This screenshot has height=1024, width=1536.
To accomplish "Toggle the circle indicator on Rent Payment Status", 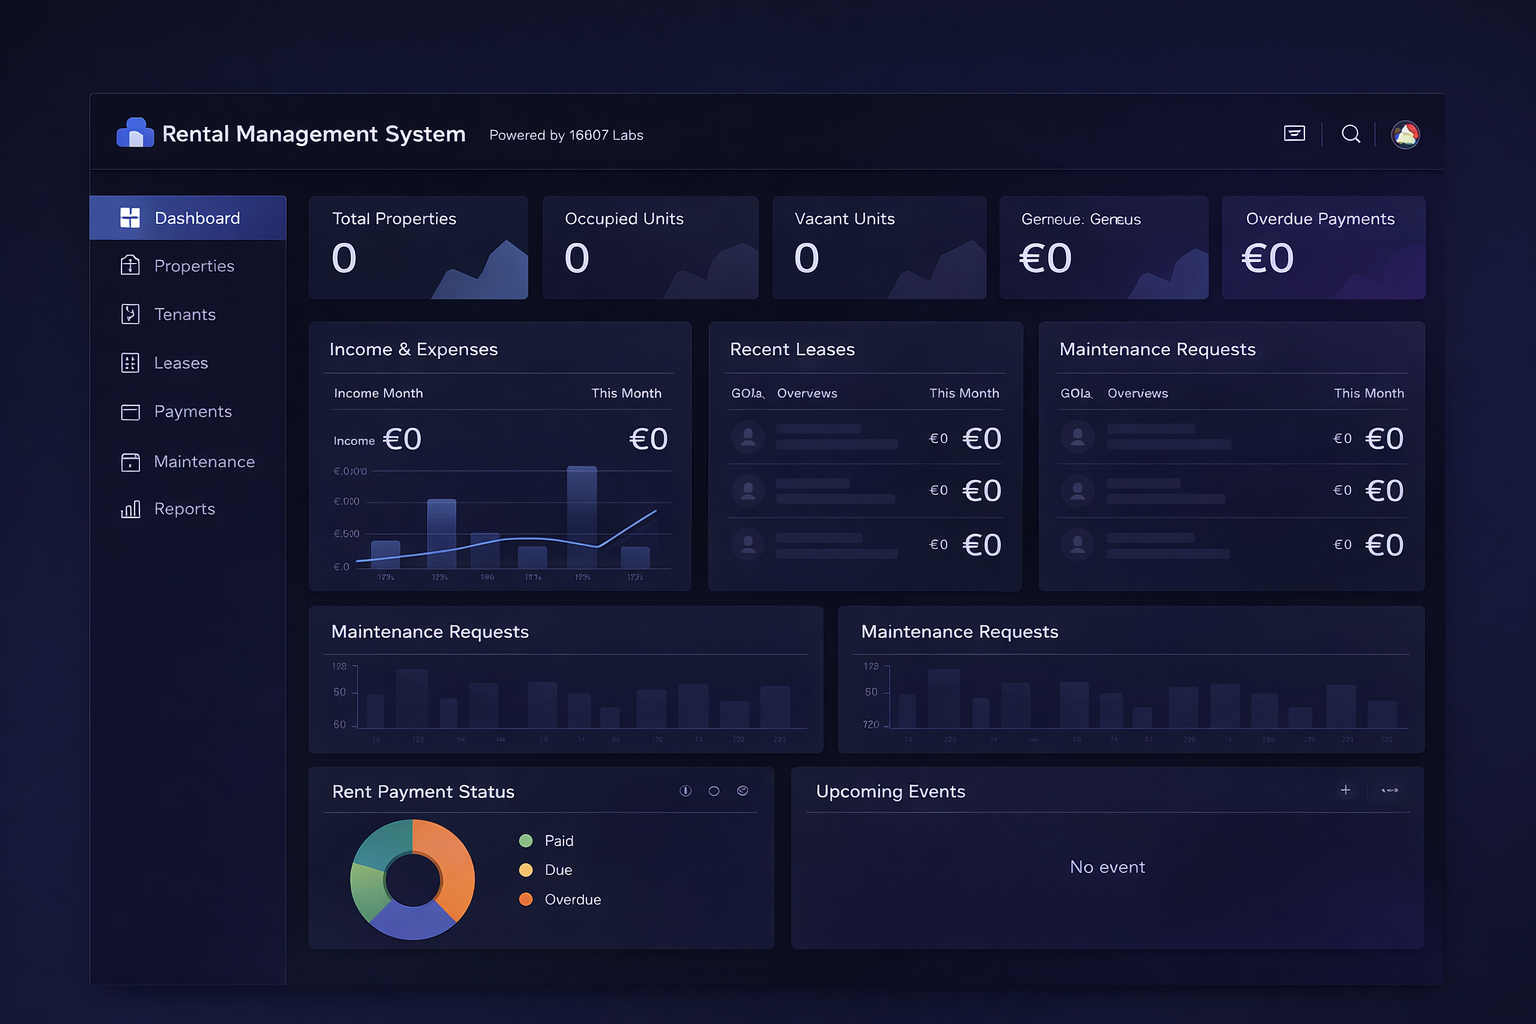I will tap(714, 790).
